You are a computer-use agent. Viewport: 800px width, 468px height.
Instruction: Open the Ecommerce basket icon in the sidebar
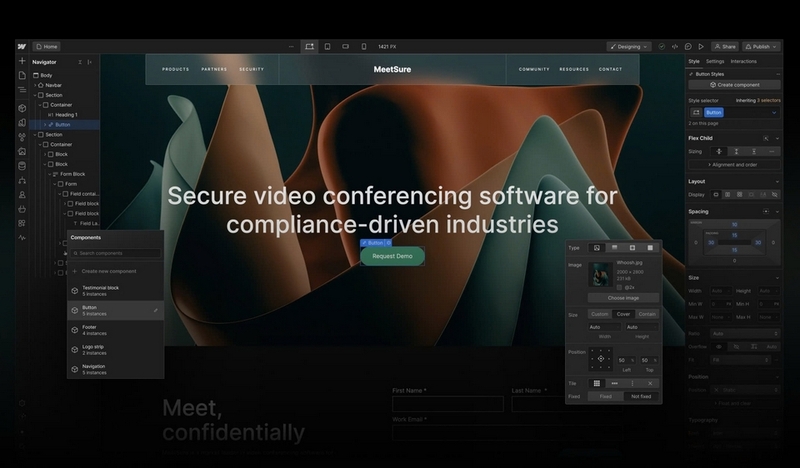tap(22, 209)
